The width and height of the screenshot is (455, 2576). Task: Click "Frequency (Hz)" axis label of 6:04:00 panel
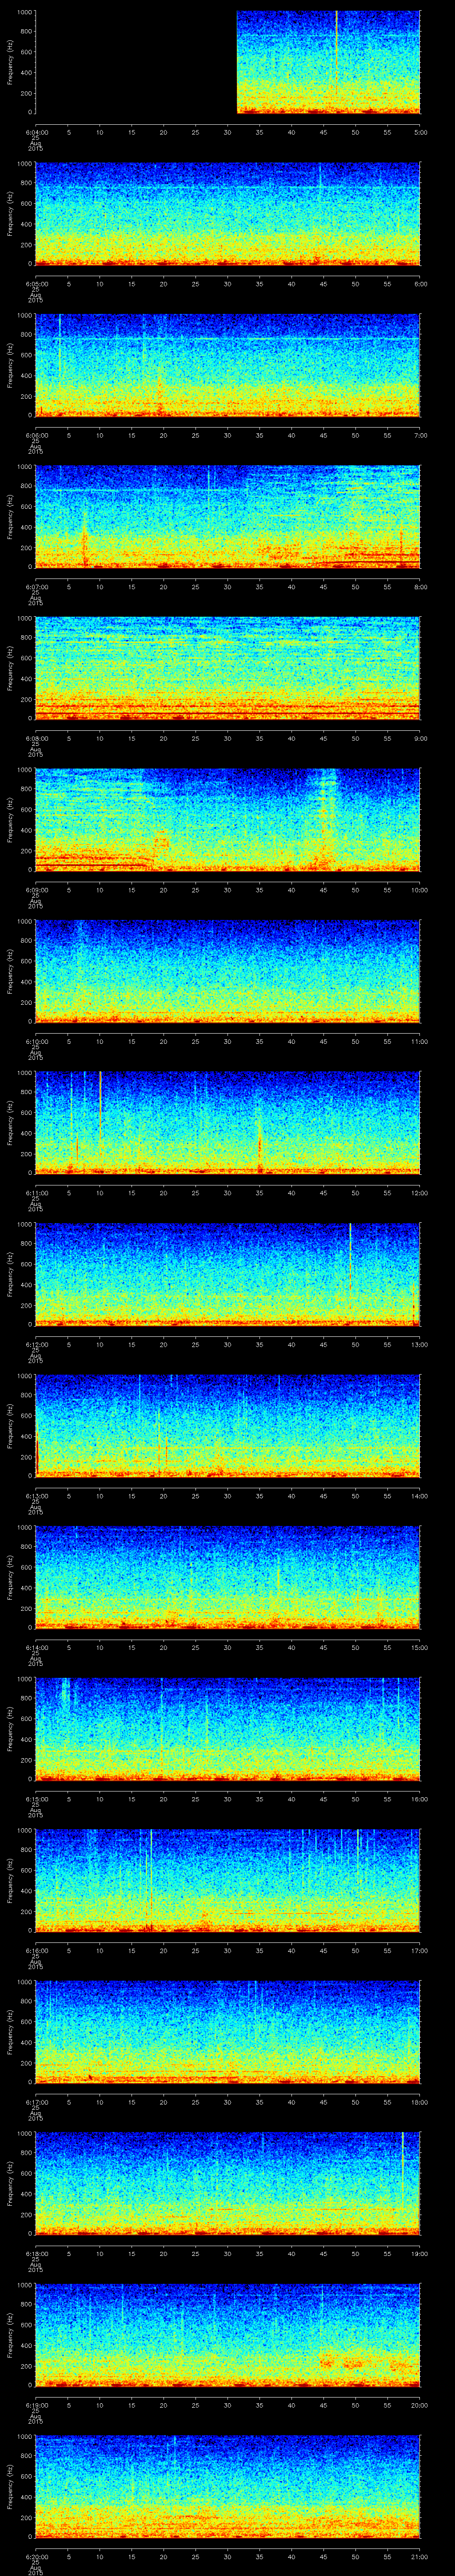[x=10, y=62]
